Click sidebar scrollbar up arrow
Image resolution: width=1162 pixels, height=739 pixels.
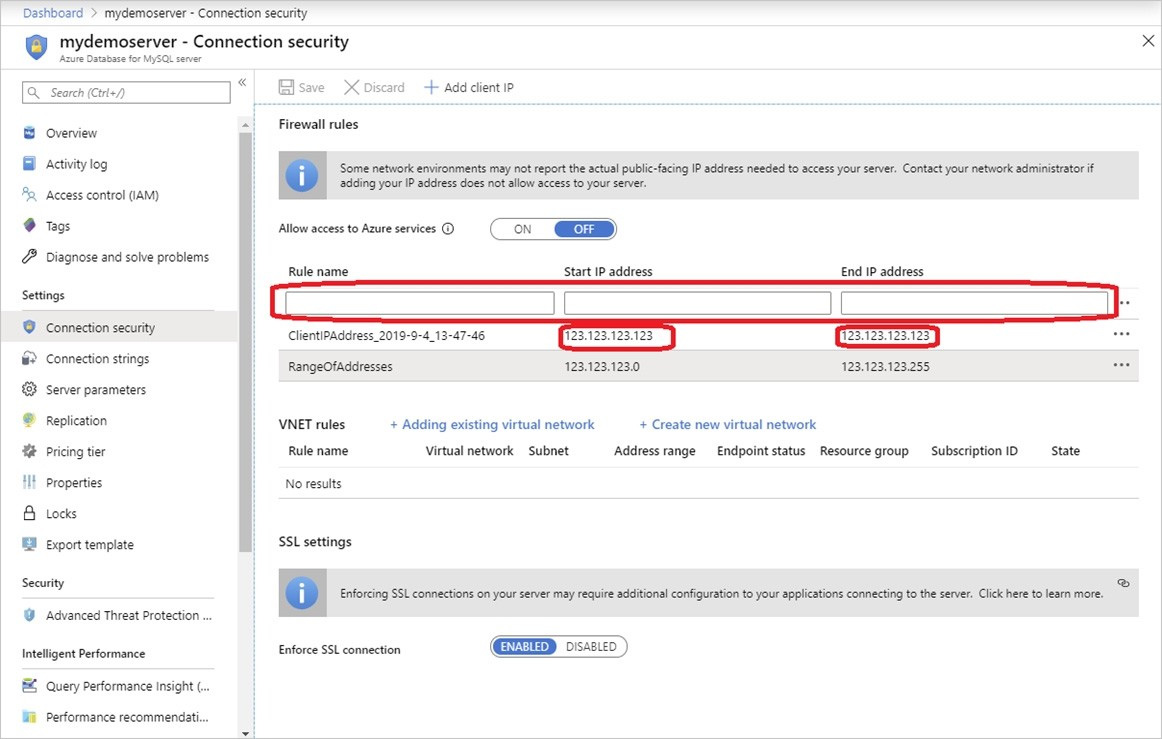click(245, 126)
